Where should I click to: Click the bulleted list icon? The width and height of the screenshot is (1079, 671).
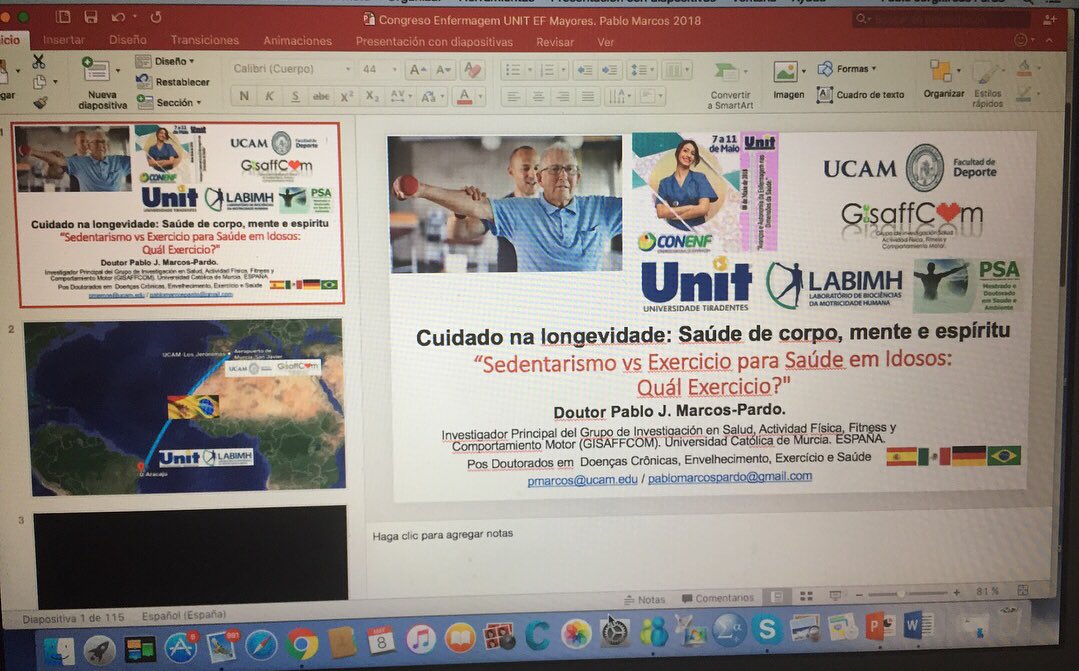pos(513,70)
